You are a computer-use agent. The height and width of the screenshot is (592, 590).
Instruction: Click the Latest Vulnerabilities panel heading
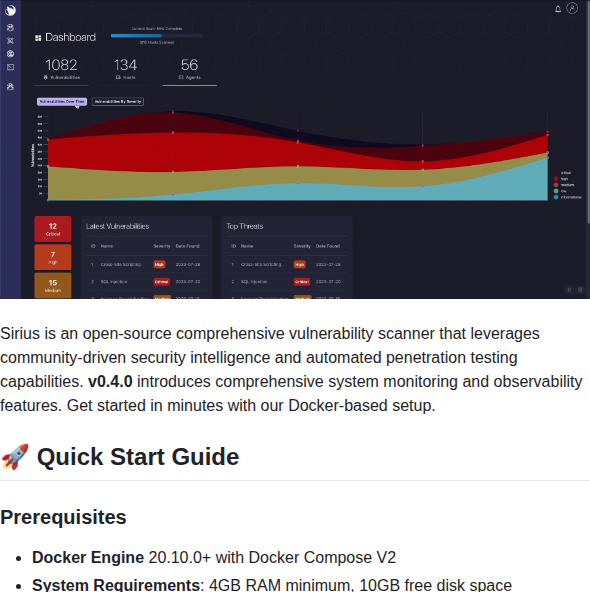click(x=117, y=226)
